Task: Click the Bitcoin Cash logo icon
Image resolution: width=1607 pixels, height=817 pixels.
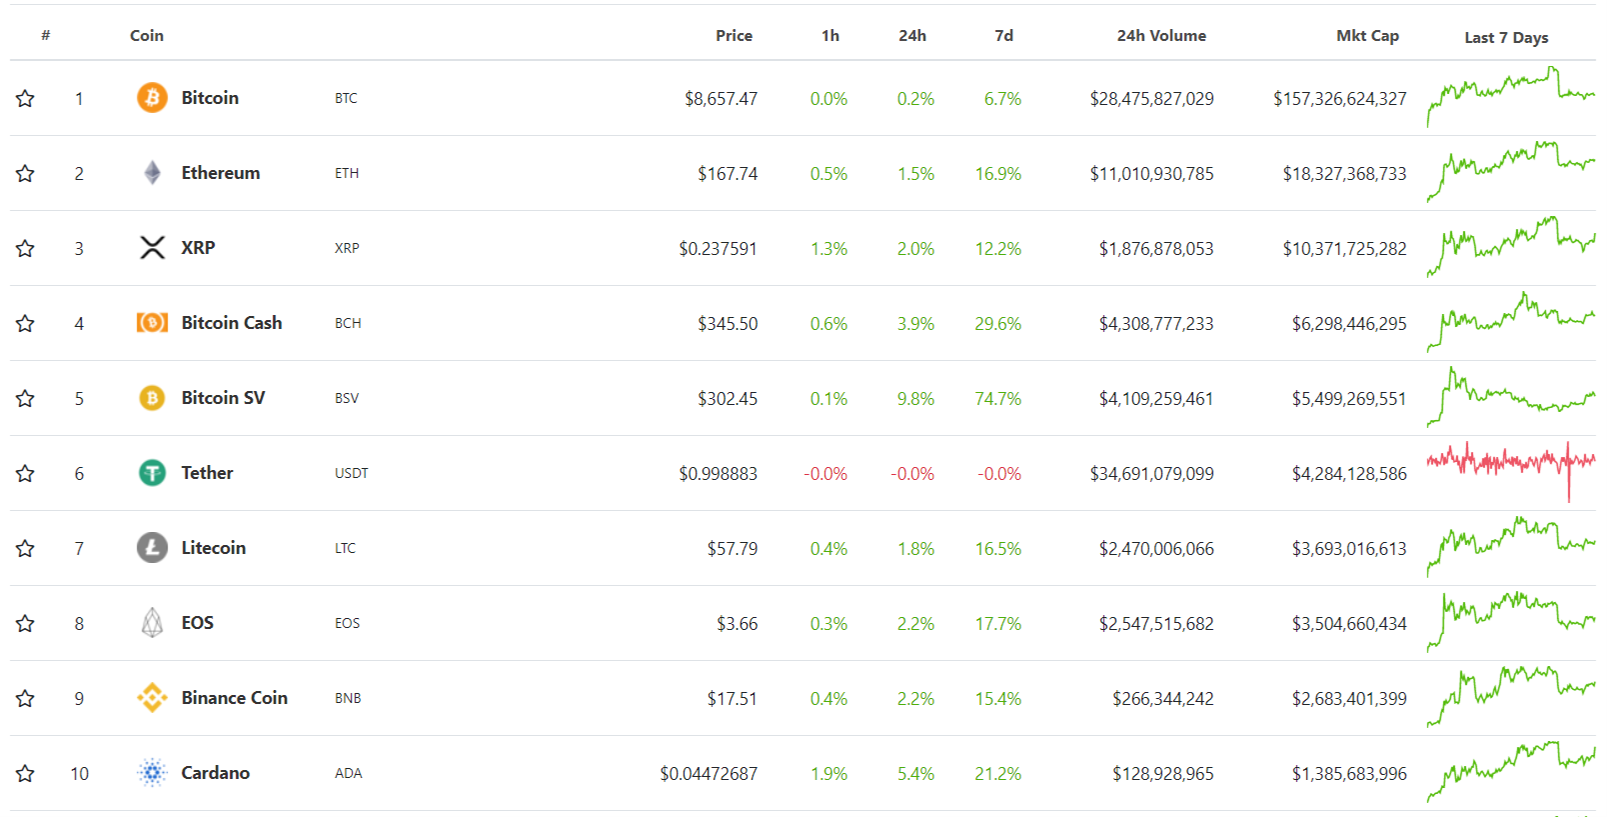Action: pyautogui.click(x=152, y=323)
